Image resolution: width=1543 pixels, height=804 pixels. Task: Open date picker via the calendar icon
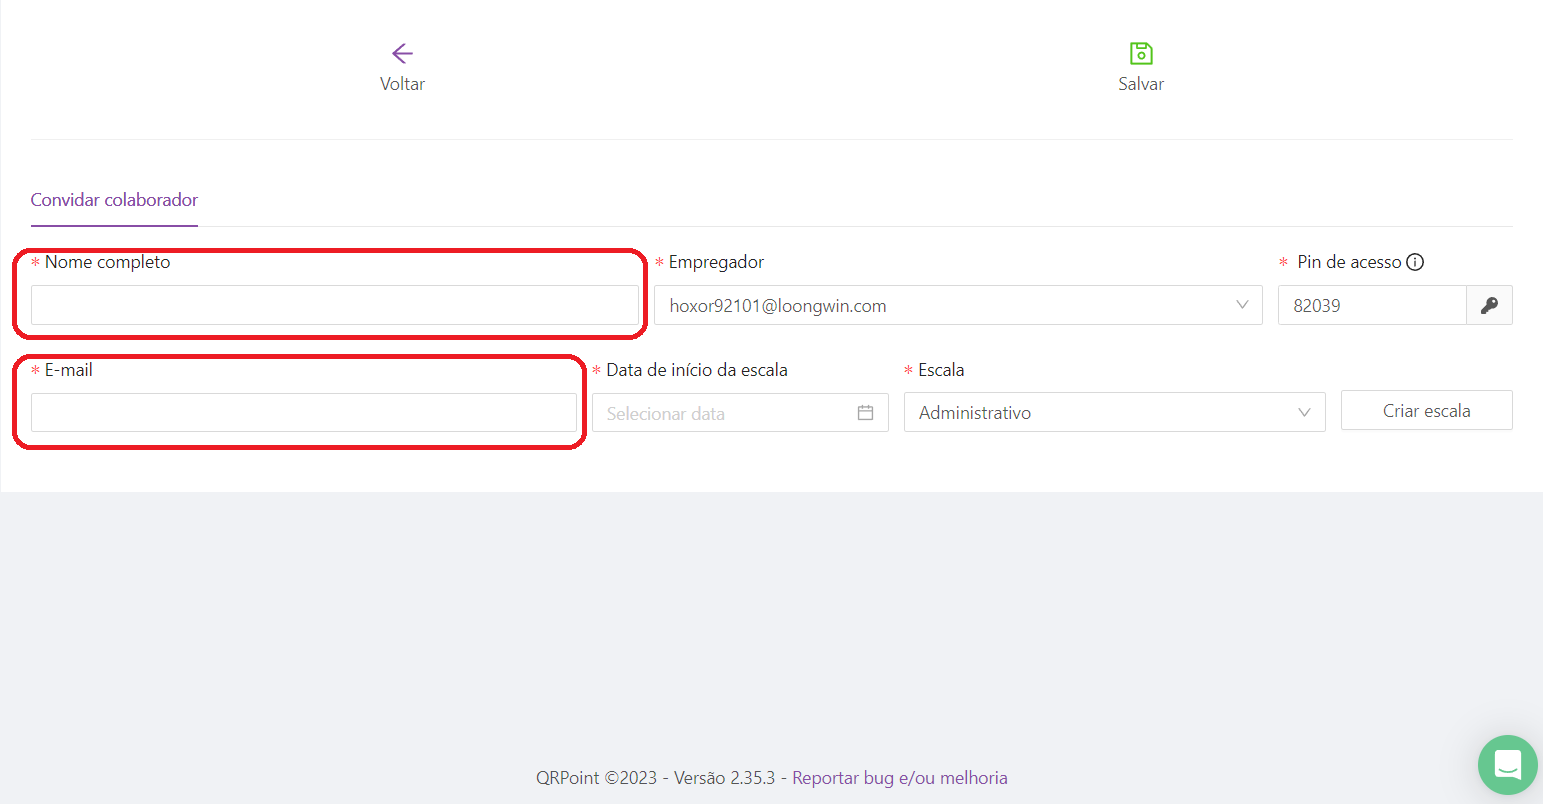pos(866,413)
